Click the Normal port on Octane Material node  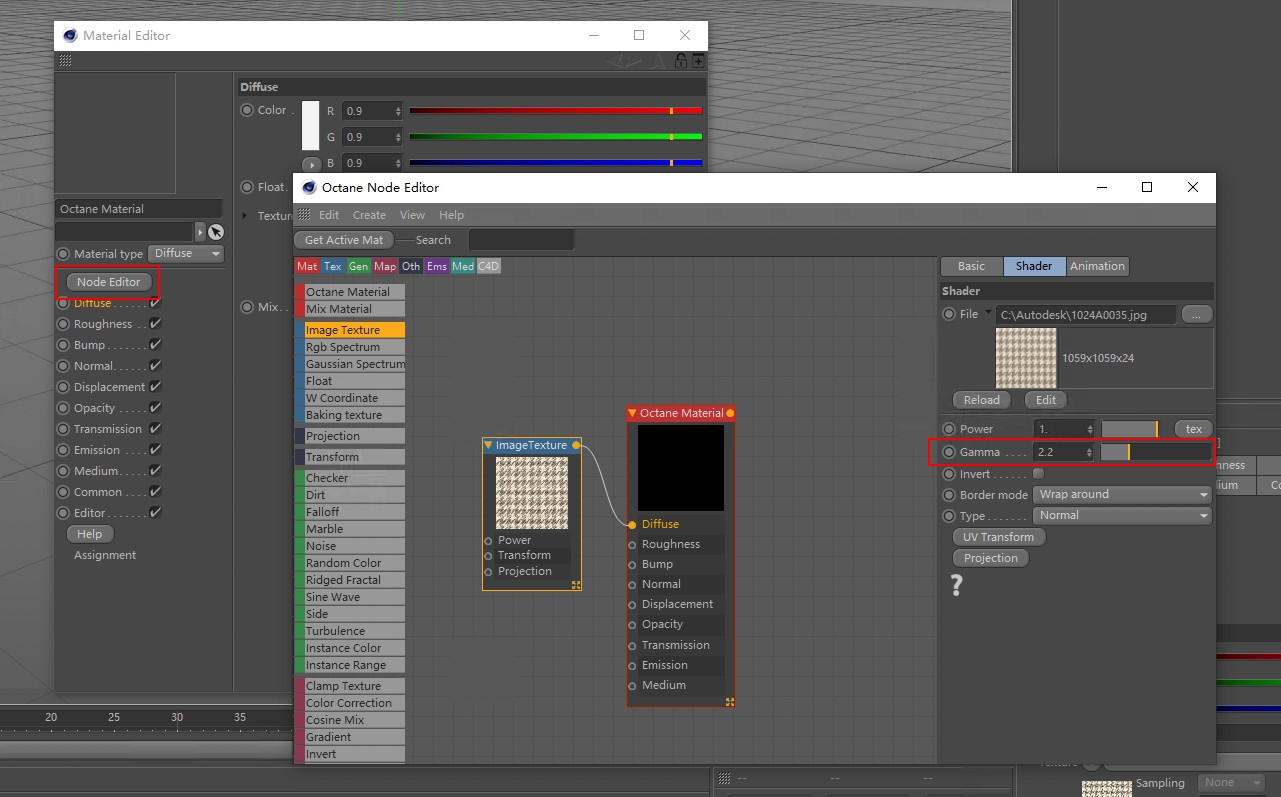(632, 585)
